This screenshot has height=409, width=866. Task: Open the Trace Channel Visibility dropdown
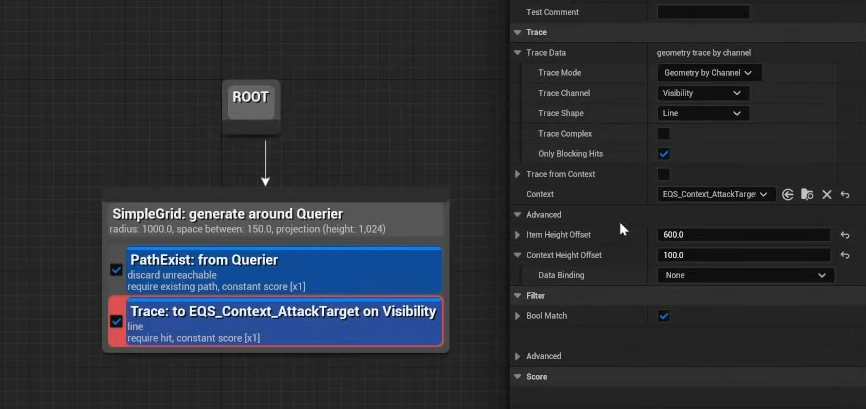point(702,93)
